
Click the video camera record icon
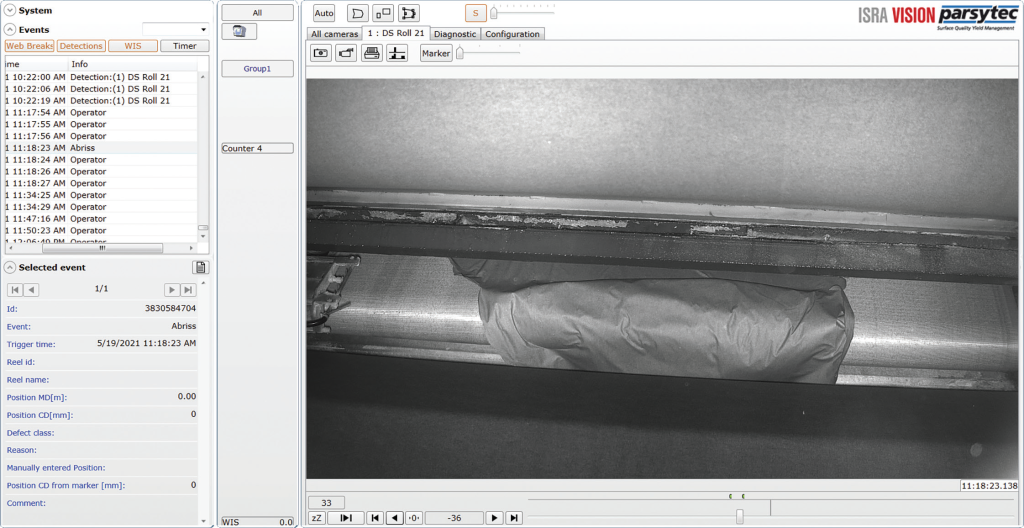click(346, 54)
